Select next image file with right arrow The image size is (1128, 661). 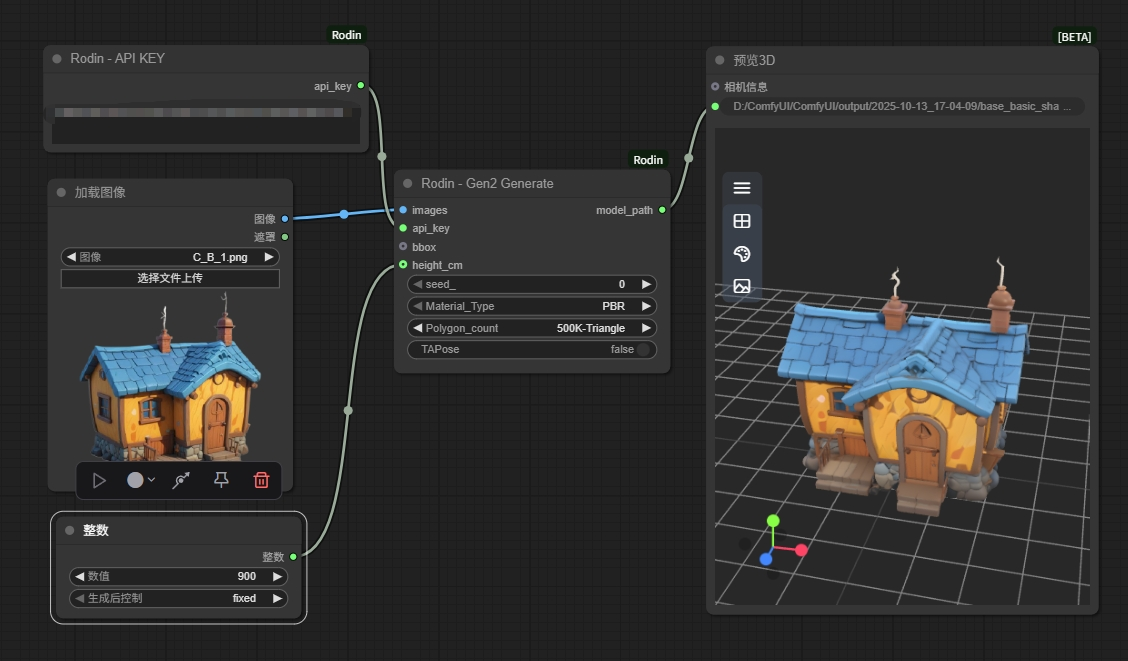268,257
